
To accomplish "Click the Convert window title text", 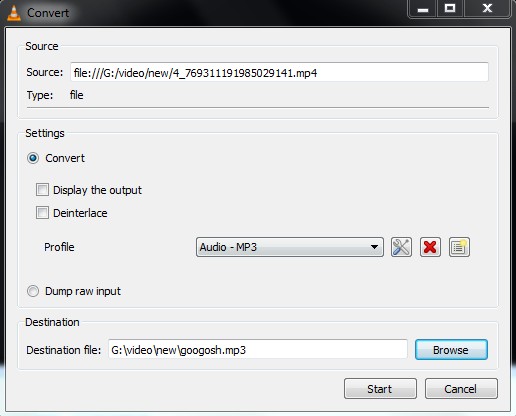I will pyautogui.click(x=48, y=13).
